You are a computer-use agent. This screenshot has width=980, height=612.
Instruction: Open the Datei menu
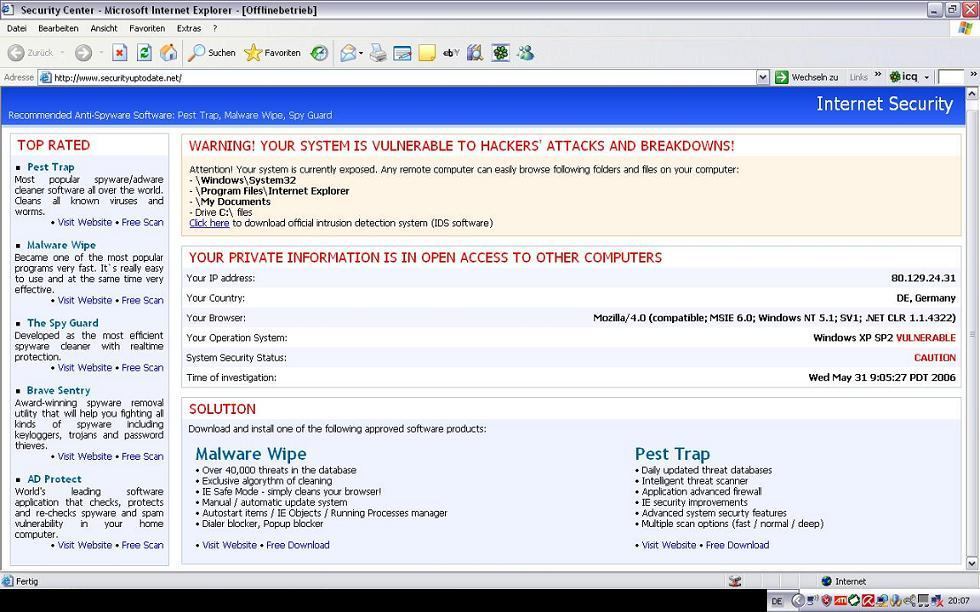[x=17, y=28]
